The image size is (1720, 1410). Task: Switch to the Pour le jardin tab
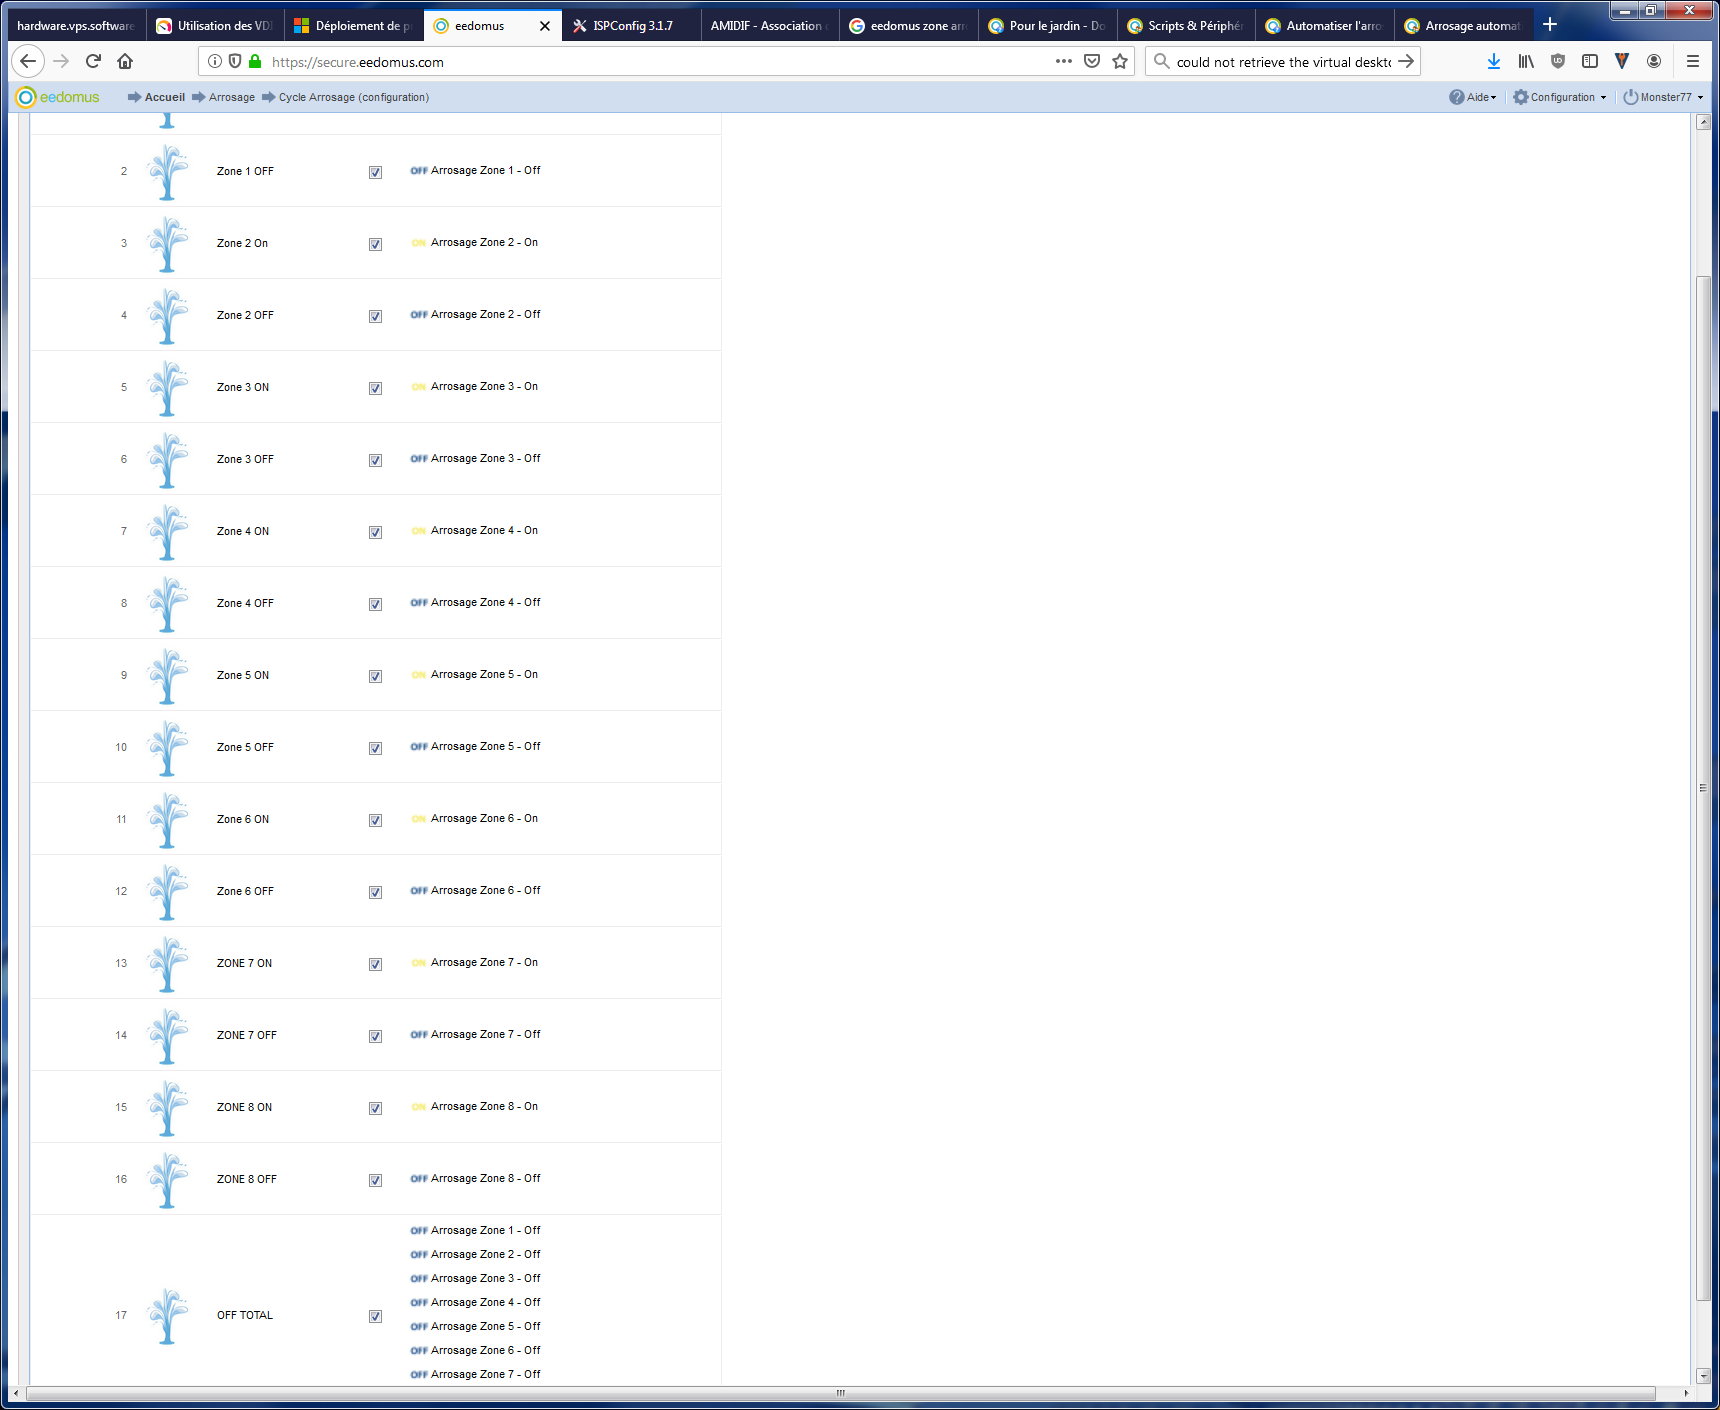coord(1047,25)
